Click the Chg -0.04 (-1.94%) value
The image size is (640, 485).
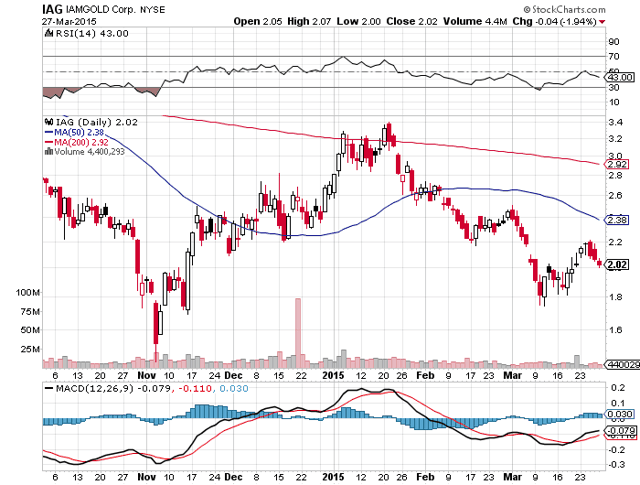555,21
